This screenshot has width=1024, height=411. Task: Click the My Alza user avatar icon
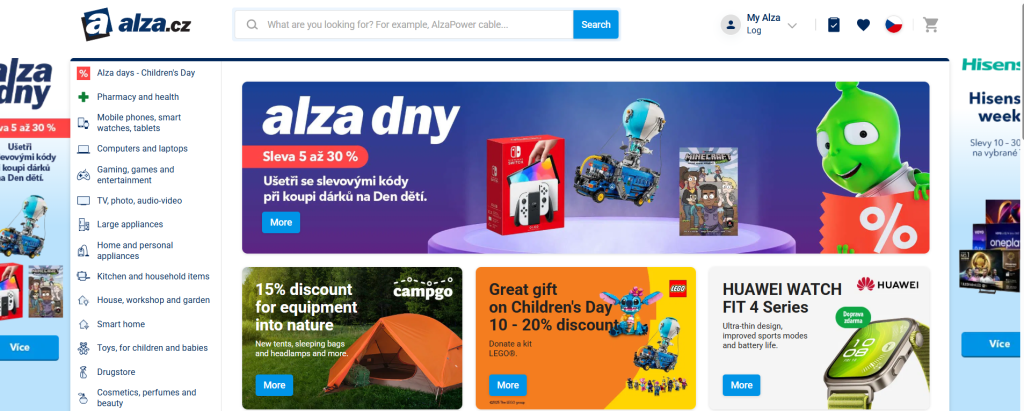(730, 25)
